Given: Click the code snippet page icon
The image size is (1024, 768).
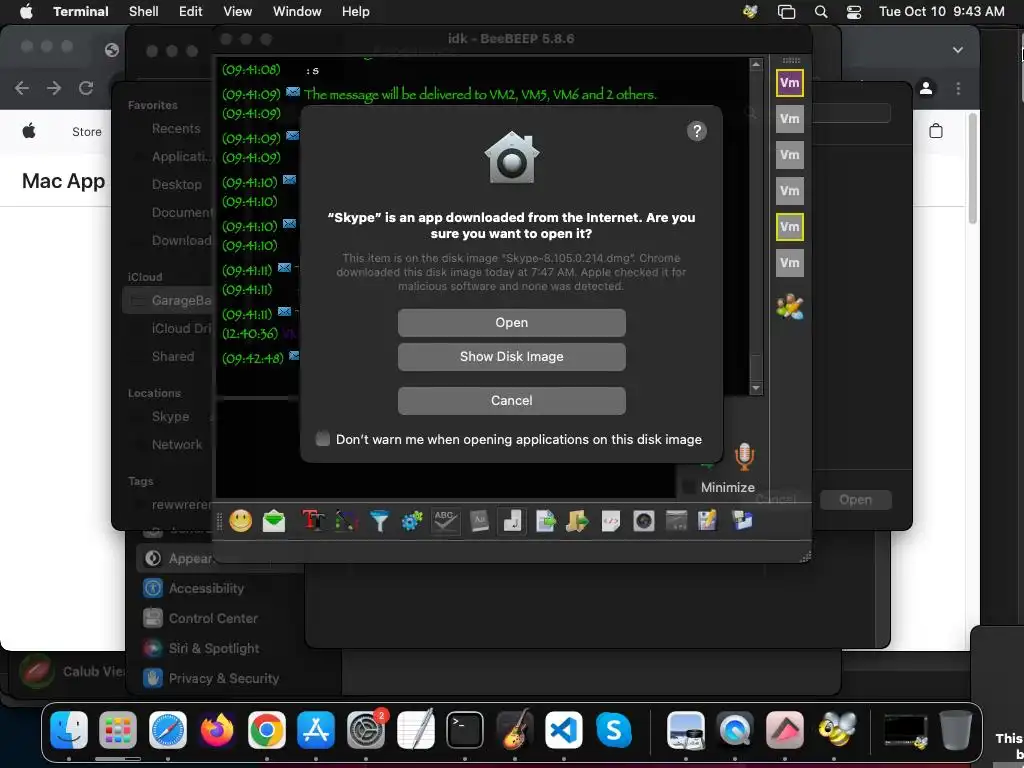Looking at the screenshot, I should 611,520.
